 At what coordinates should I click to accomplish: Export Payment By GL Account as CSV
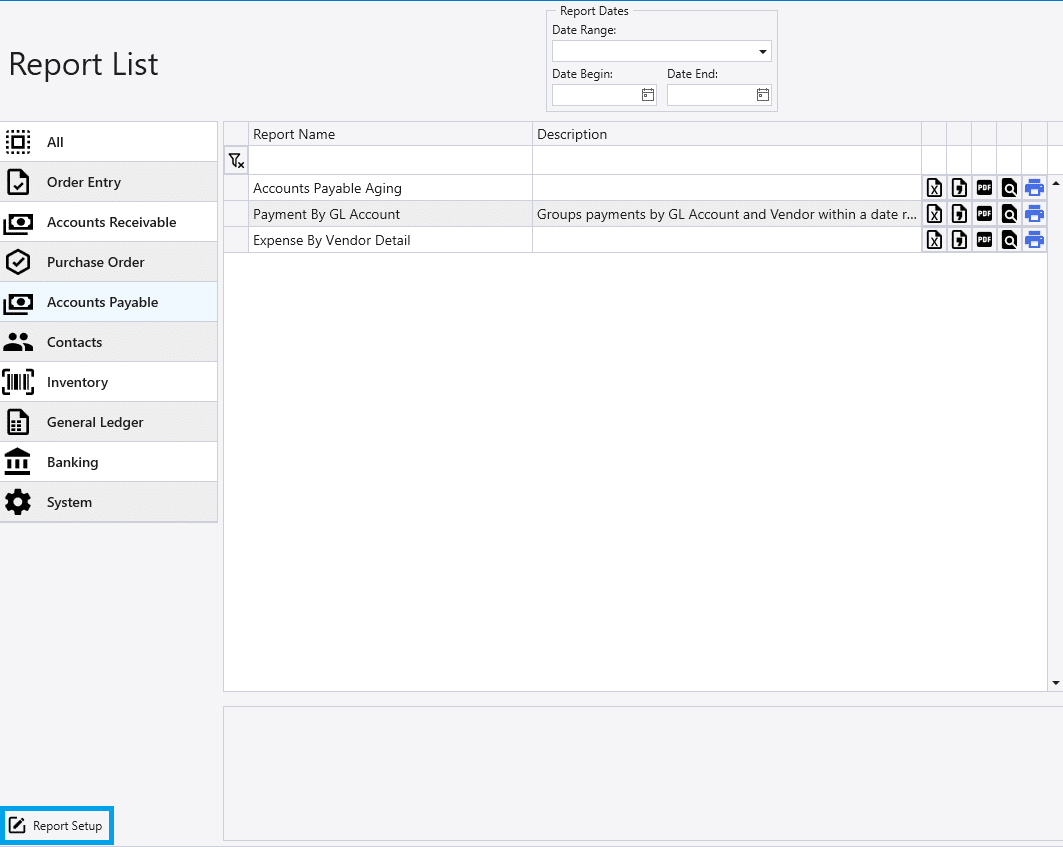(x=959, y=214)
